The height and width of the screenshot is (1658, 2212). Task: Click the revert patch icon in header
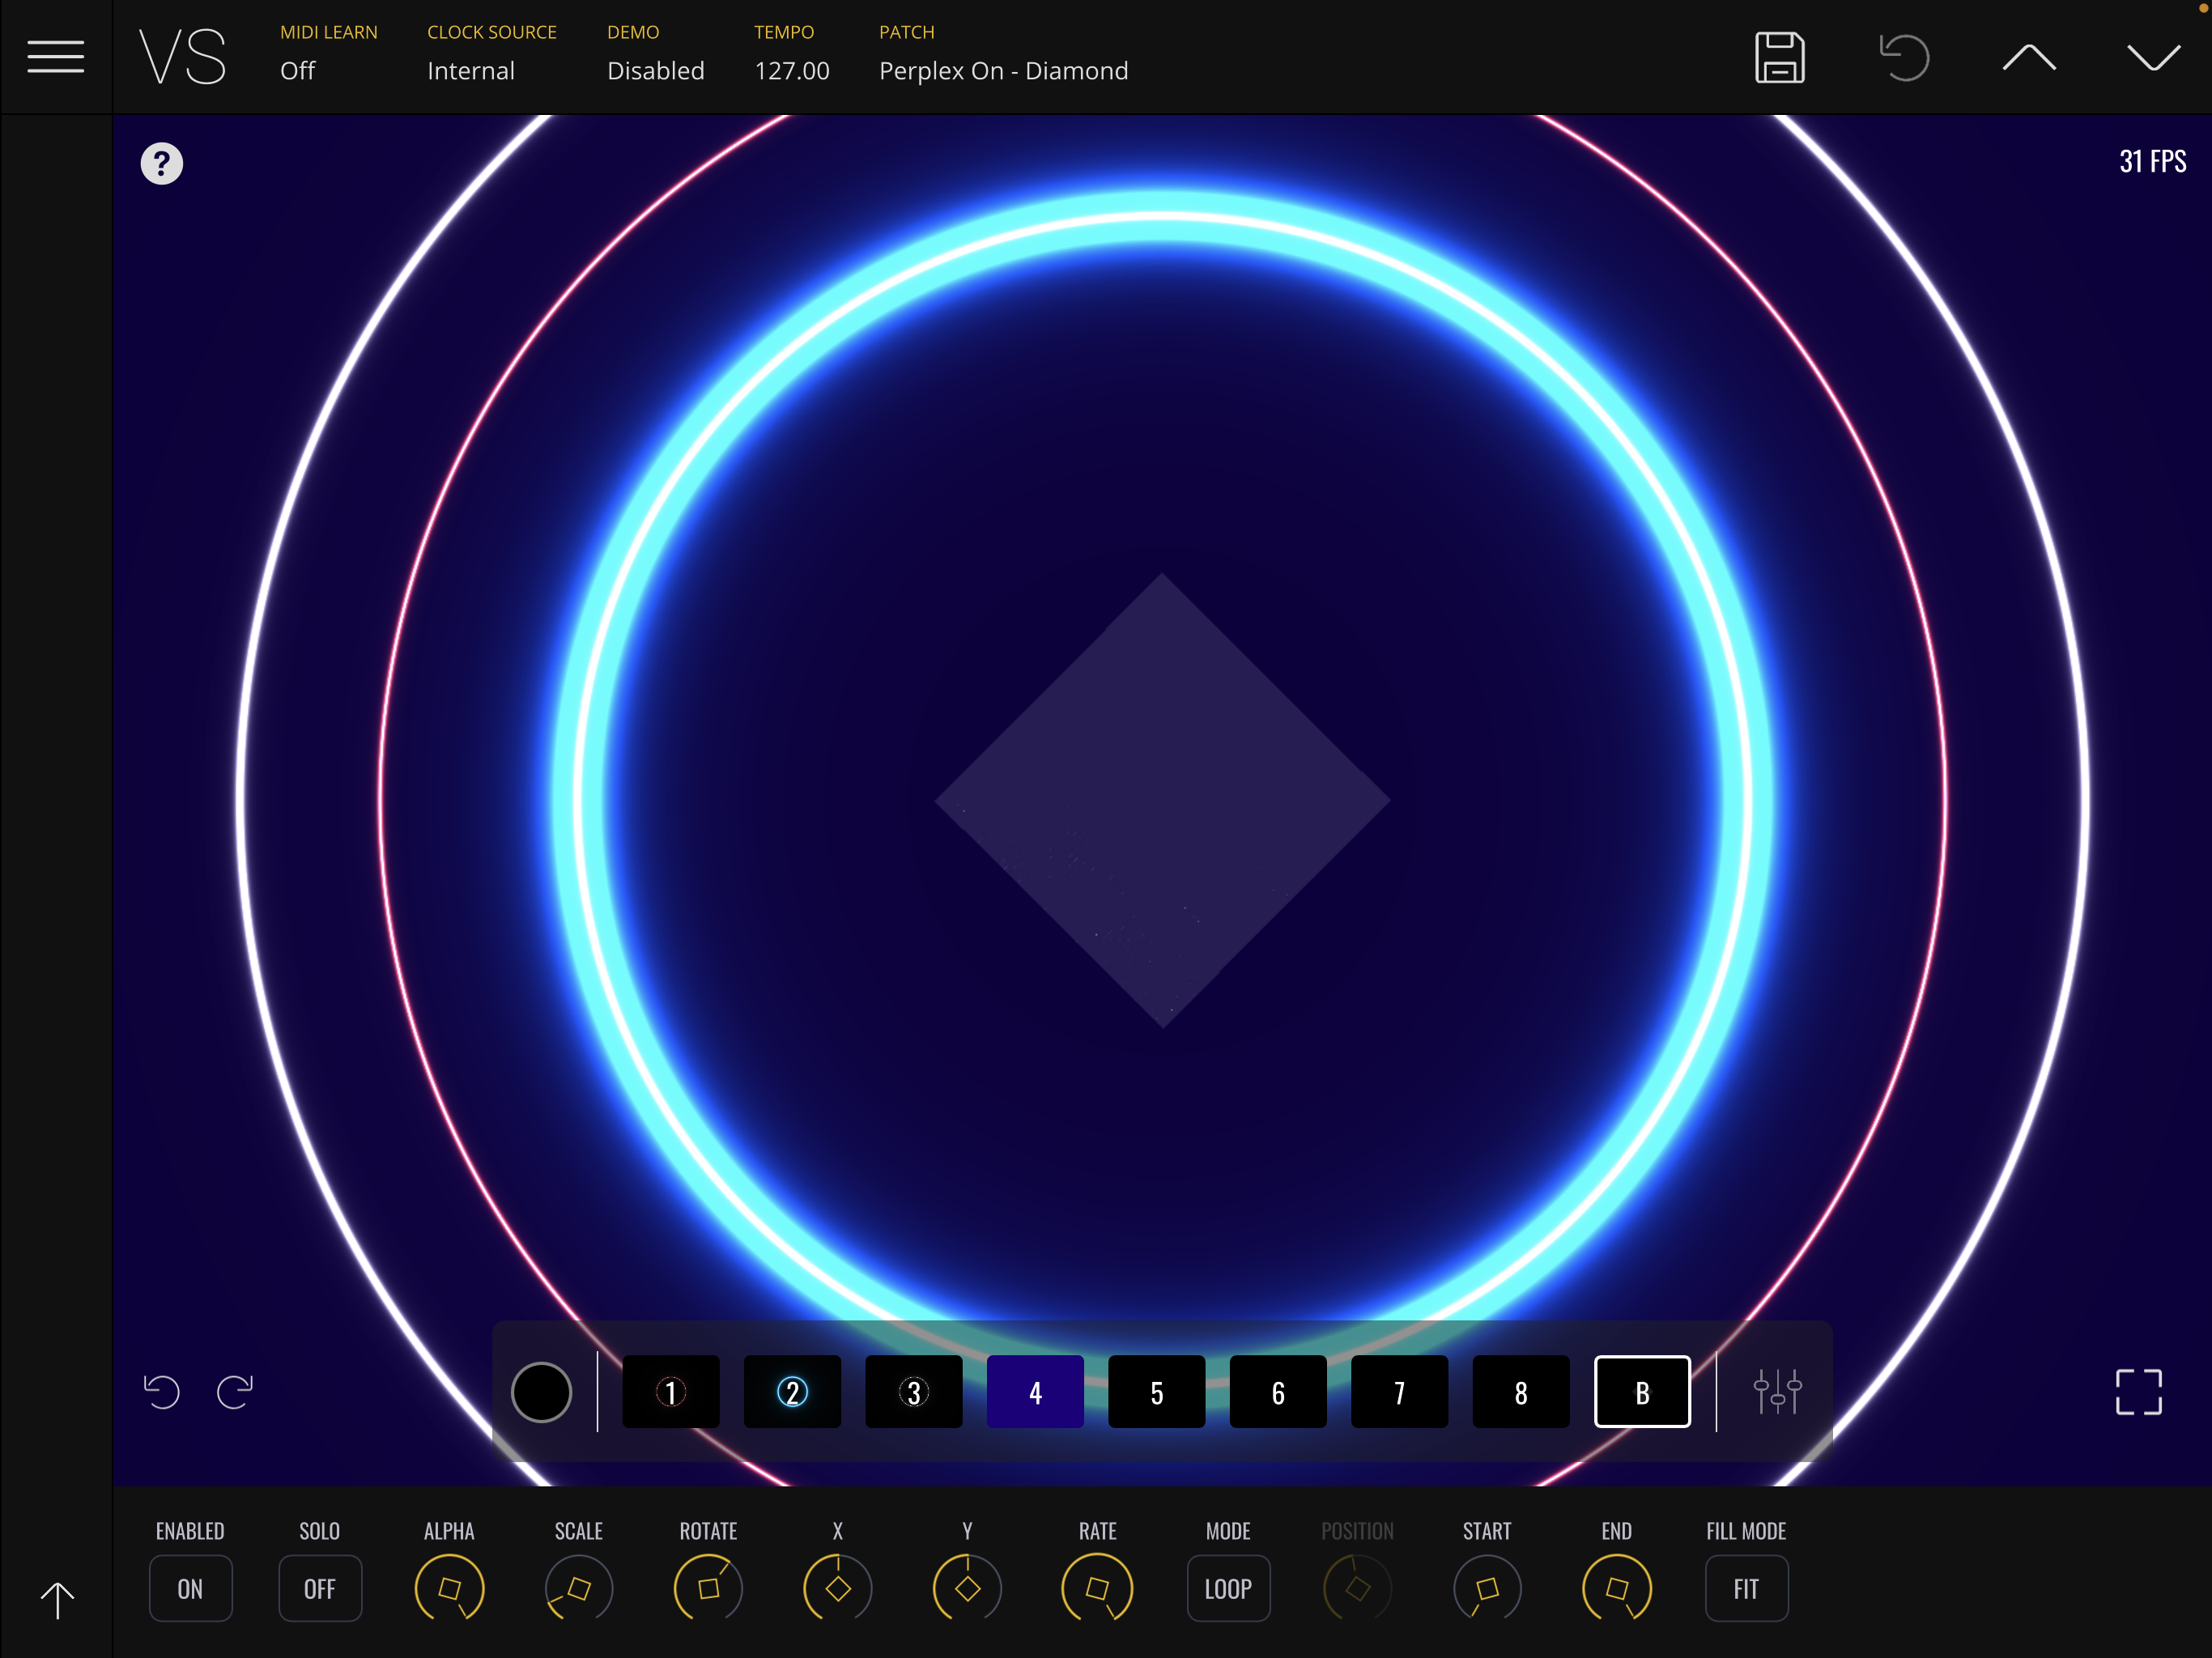pos(1903,58)
